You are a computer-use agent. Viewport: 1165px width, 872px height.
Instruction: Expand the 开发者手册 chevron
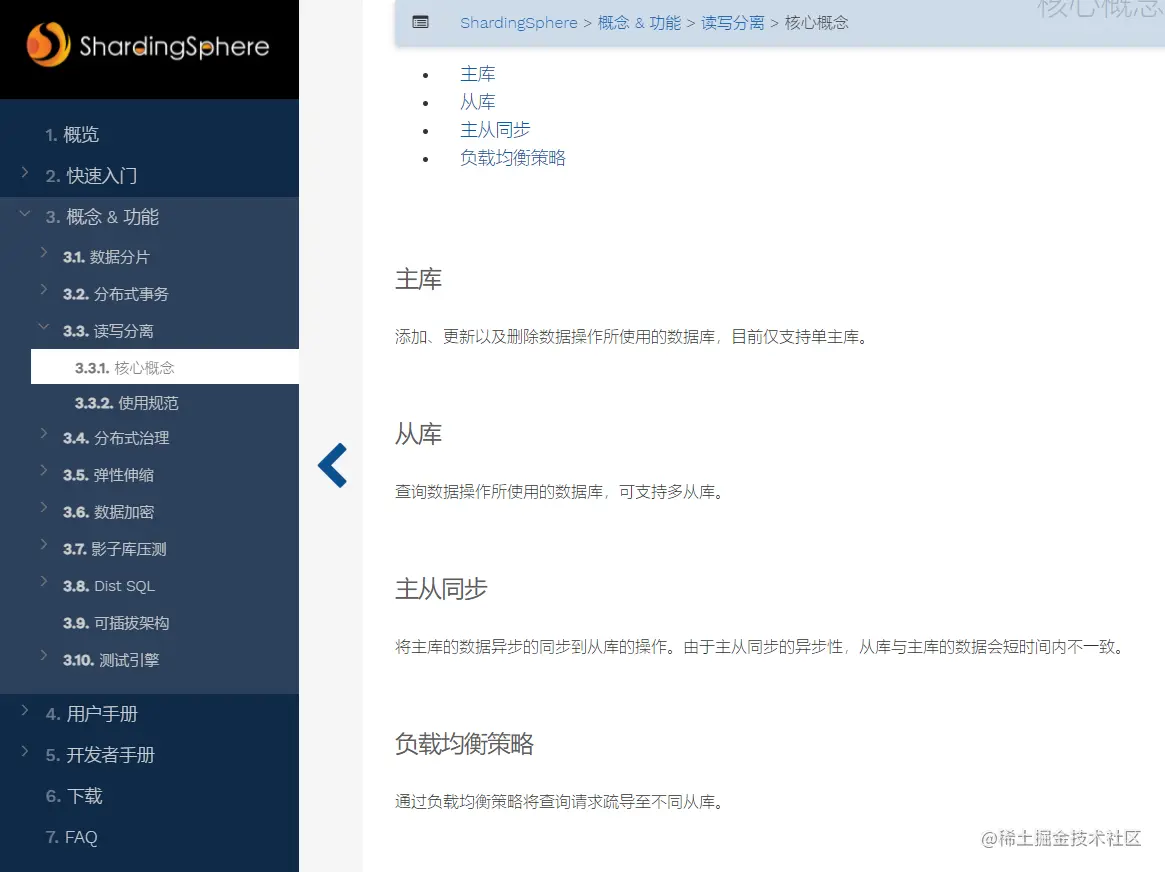point(25,751)
